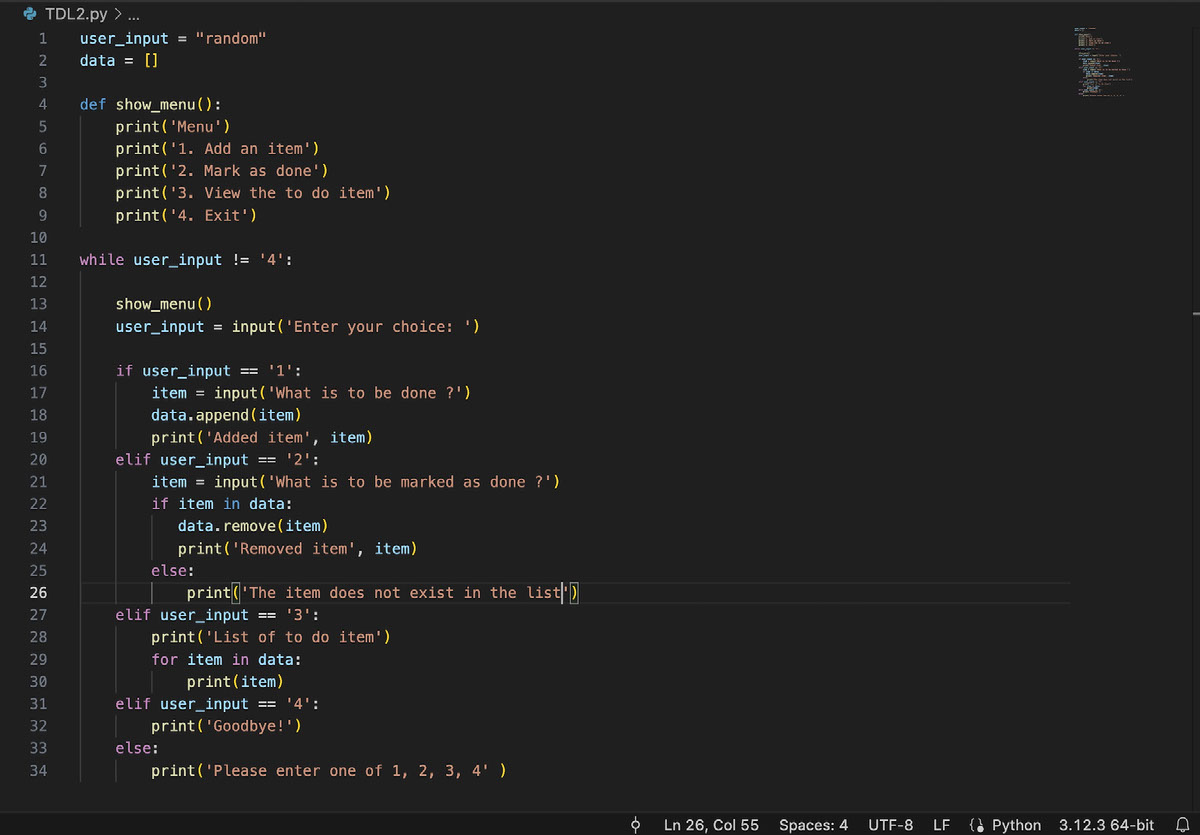Click "elif user_input == '4':" line
This screenshot has width=1200, height=835.
coord(217,704)
